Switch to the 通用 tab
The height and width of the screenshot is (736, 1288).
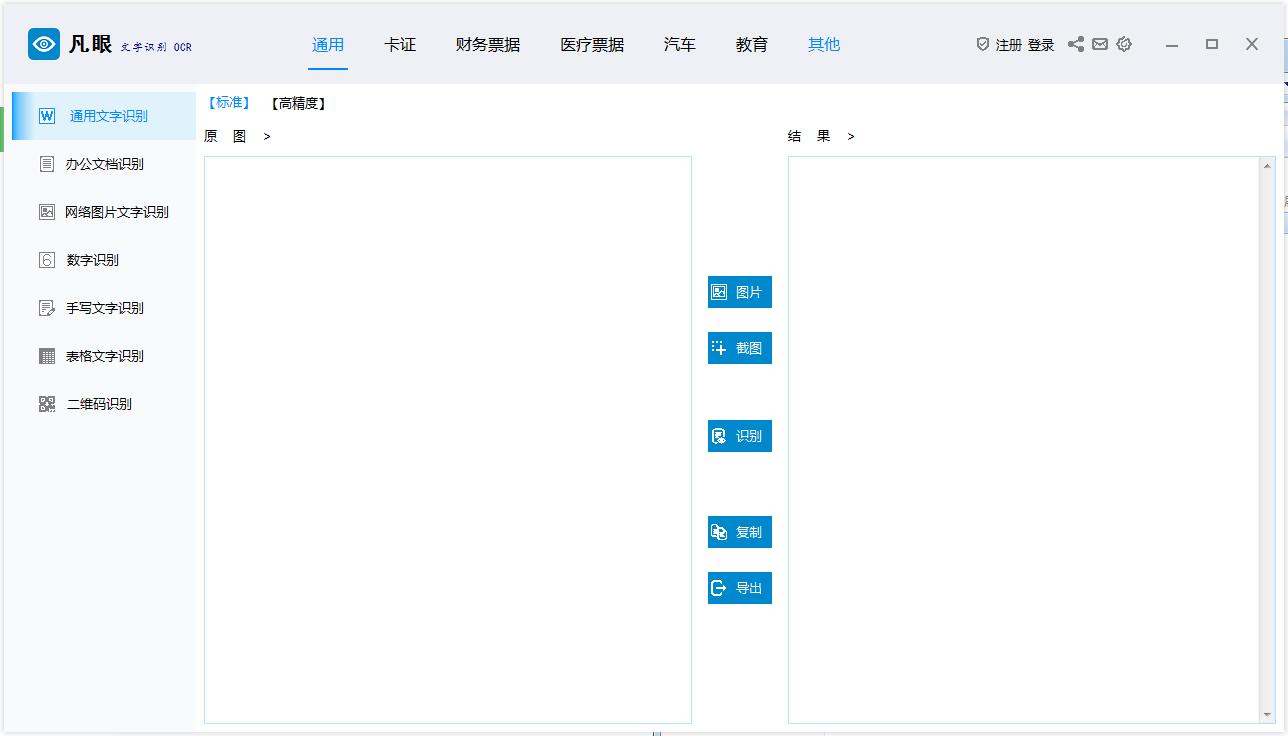328,45
